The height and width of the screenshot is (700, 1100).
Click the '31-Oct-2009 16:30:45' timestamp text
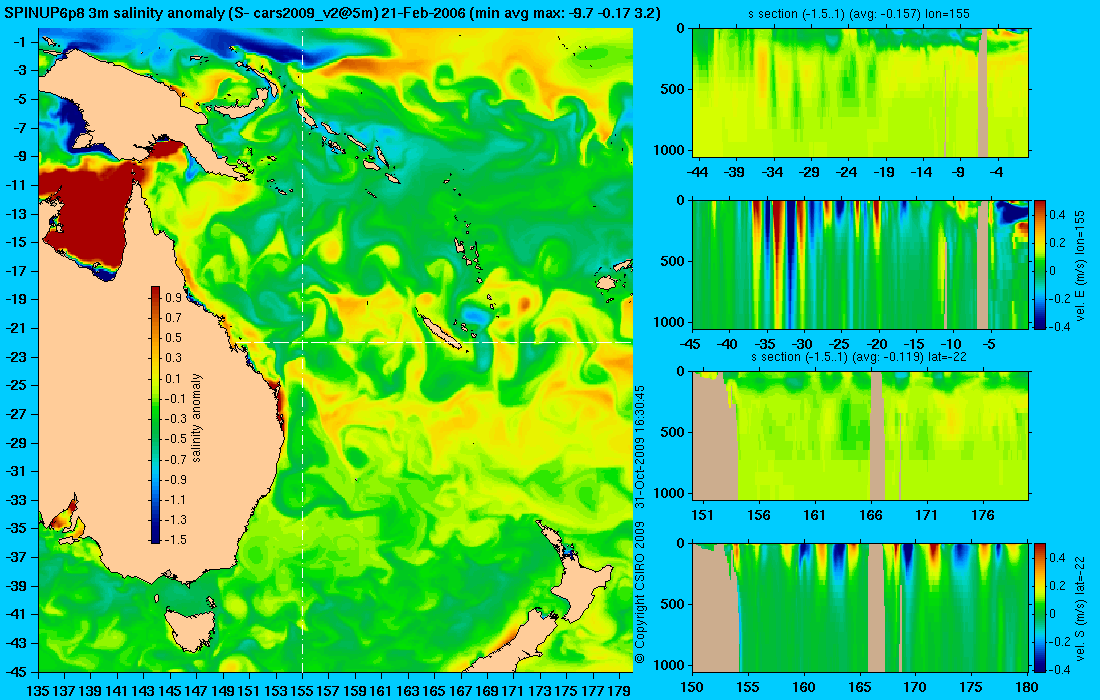639,446
